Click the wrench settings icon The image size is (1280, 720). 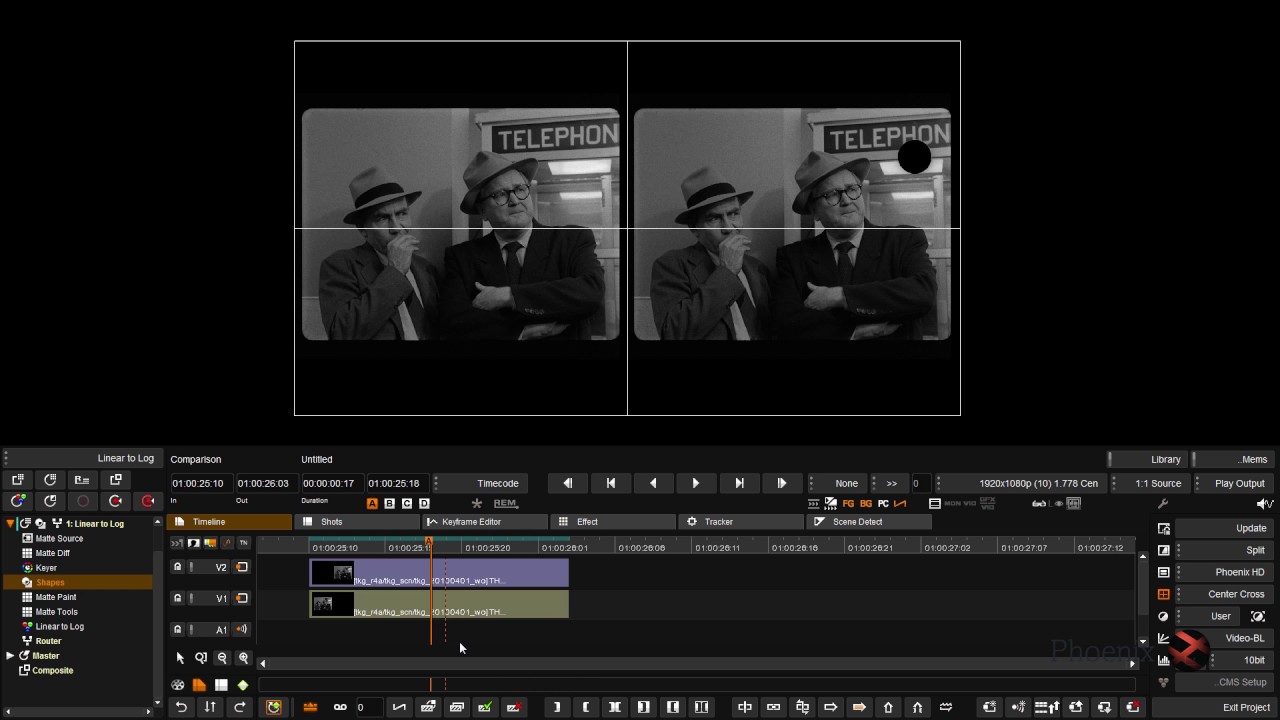click(x=1163, y=504)
